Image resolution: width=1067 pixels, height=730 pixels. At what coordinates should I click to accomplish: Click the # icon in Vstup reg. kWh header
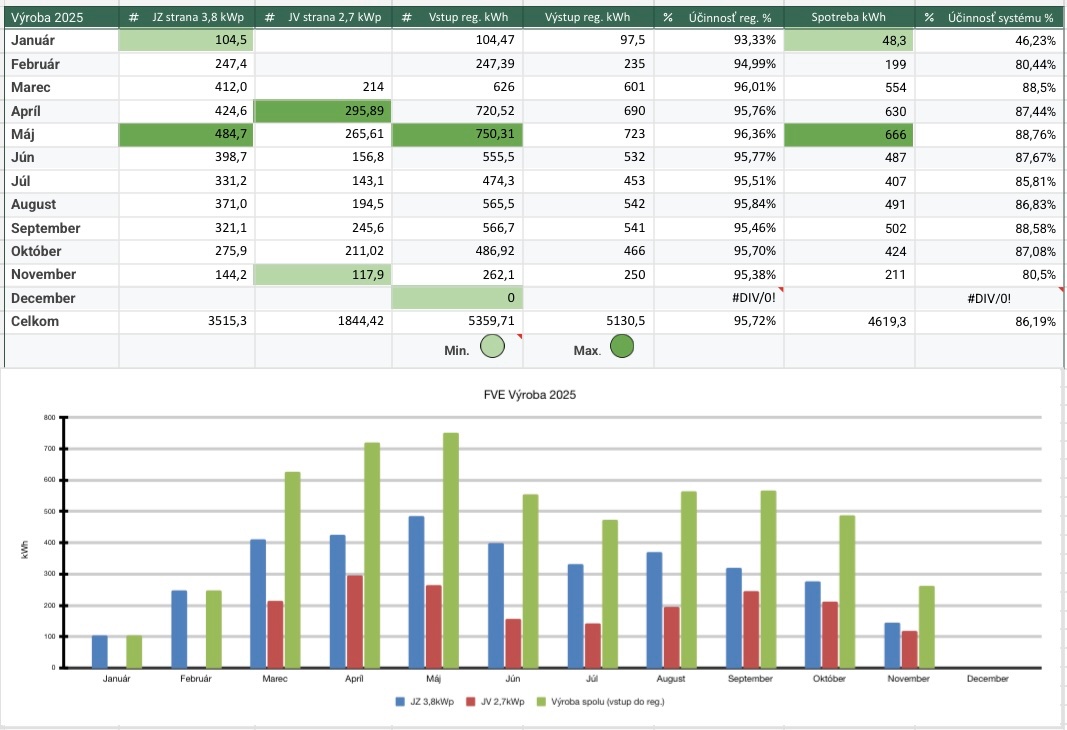tap(406, 18)
